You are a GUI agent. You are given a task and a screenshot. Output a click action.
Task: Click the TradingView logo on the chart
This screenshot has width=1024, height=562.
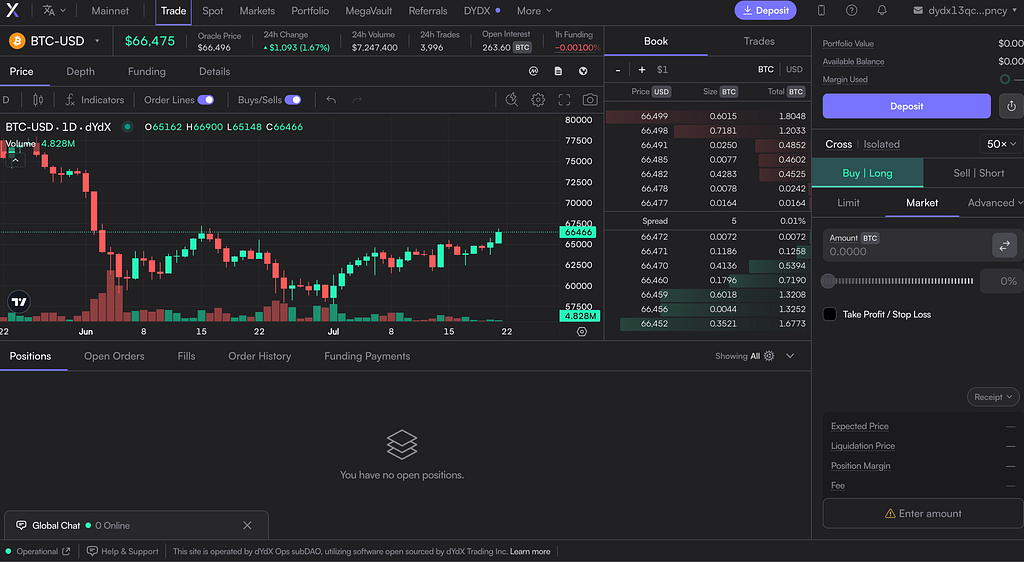tap(19, 302)
